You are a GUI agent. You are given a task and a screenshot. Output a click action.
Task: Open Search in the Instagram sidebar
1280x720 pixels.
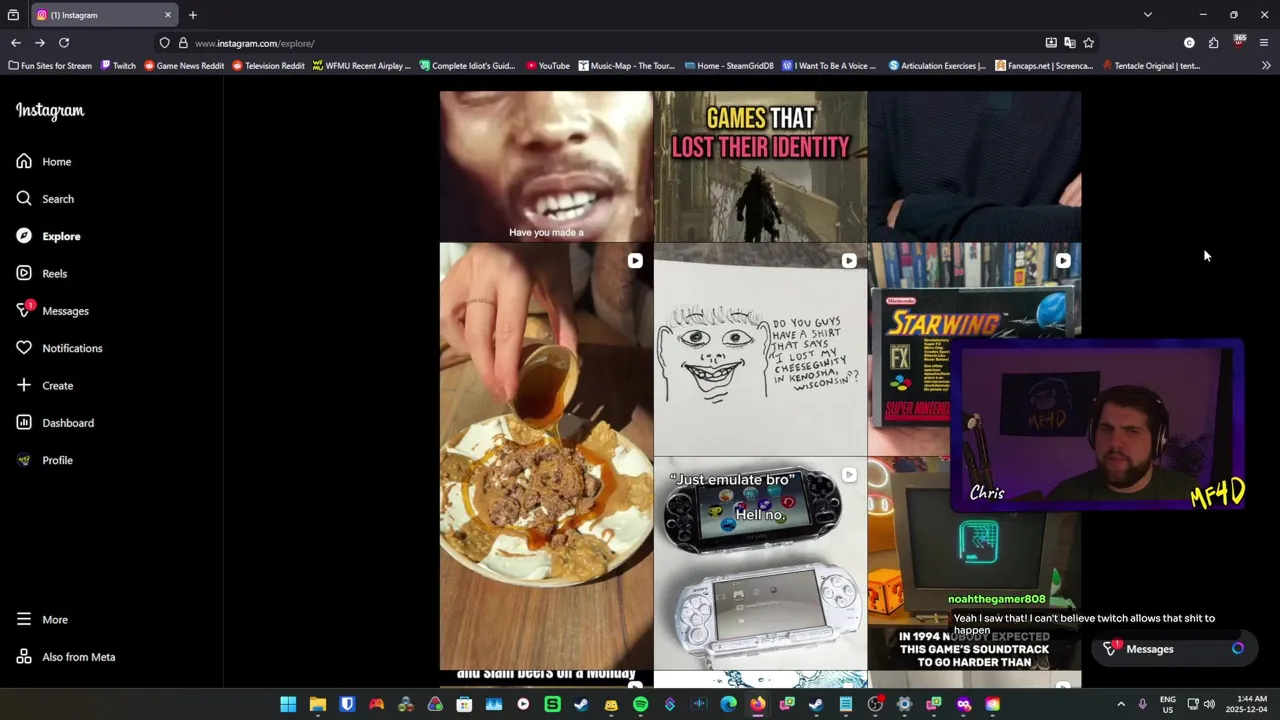[x=44, y=199]
